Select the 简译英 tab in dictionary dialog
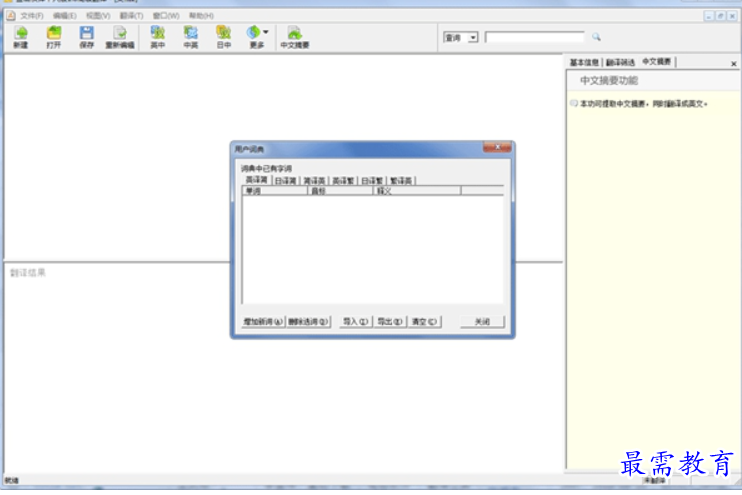The width and height of the screenshot is (742, 495). pyautogui.click(x=314, y=181)
